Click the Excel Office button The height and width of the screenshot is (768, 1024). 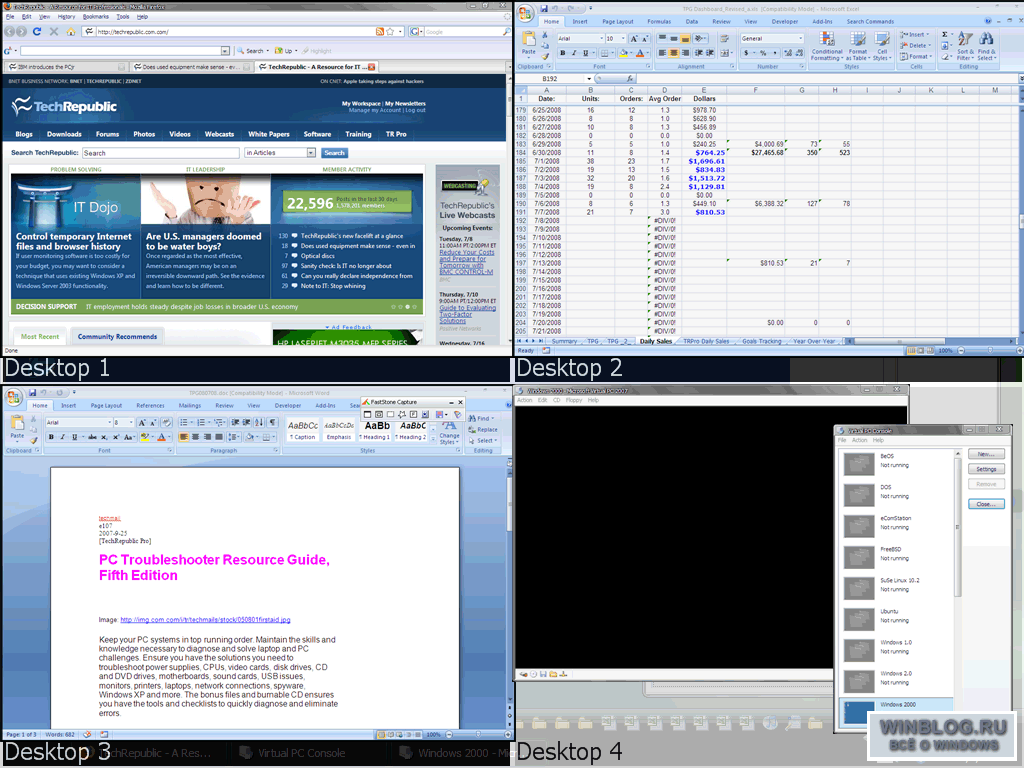[x=526, y=13]
